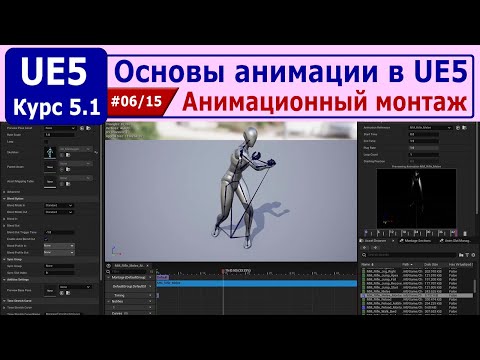The image size is (480, 360).
Task: Open the Preview Pose Asset dropdown
Action: click(x=60, y=128)
